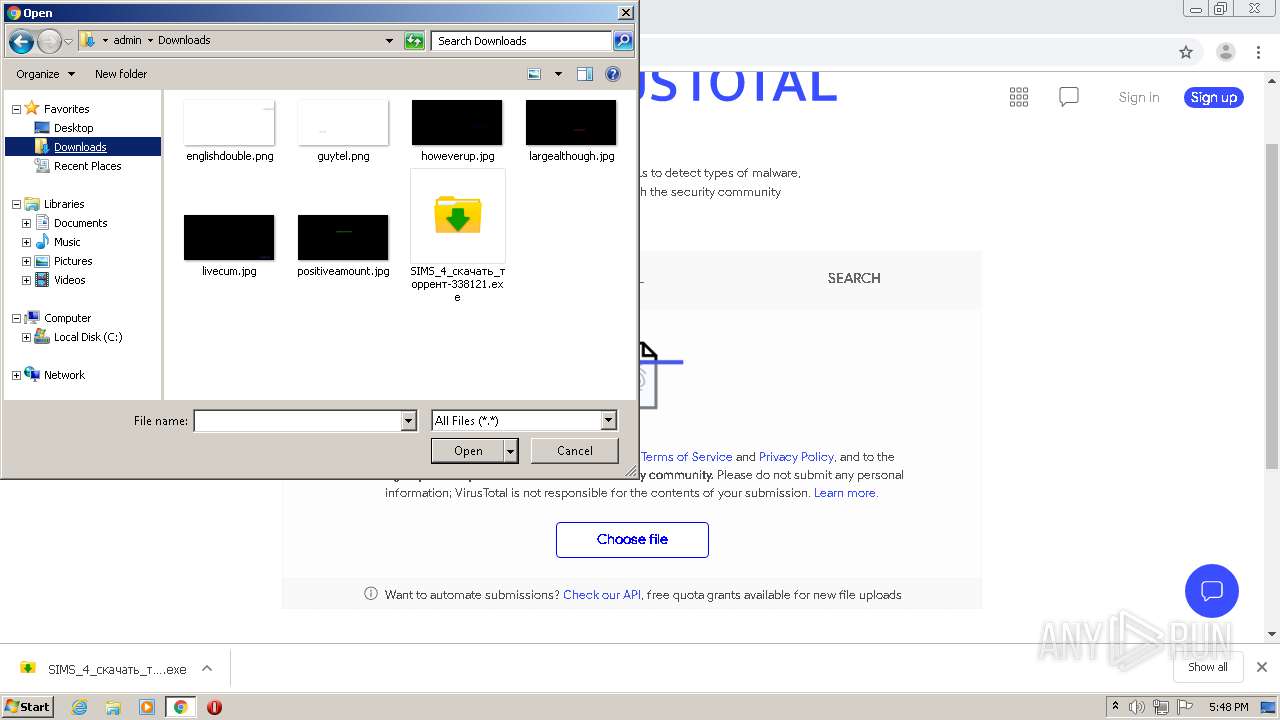
Task: Expand the Music library node
Action: pos(26,242)
